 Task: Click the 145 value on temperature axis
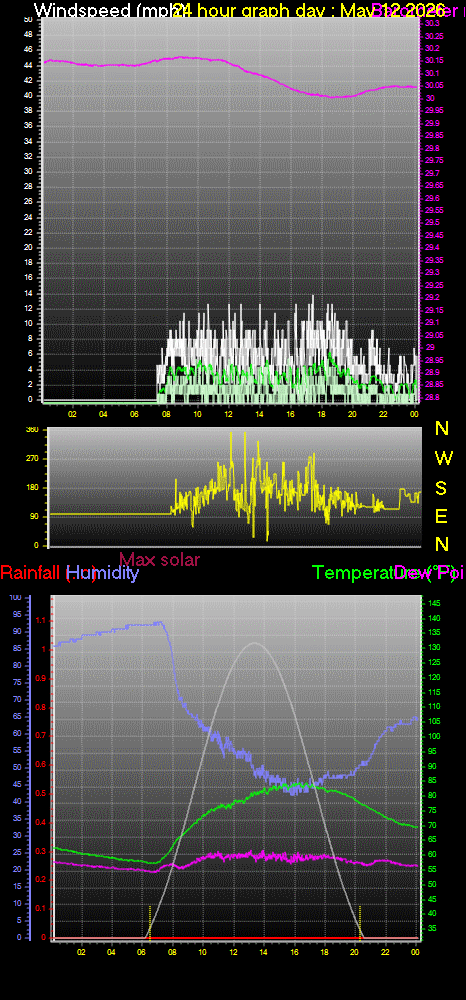(x=433, y=603)
